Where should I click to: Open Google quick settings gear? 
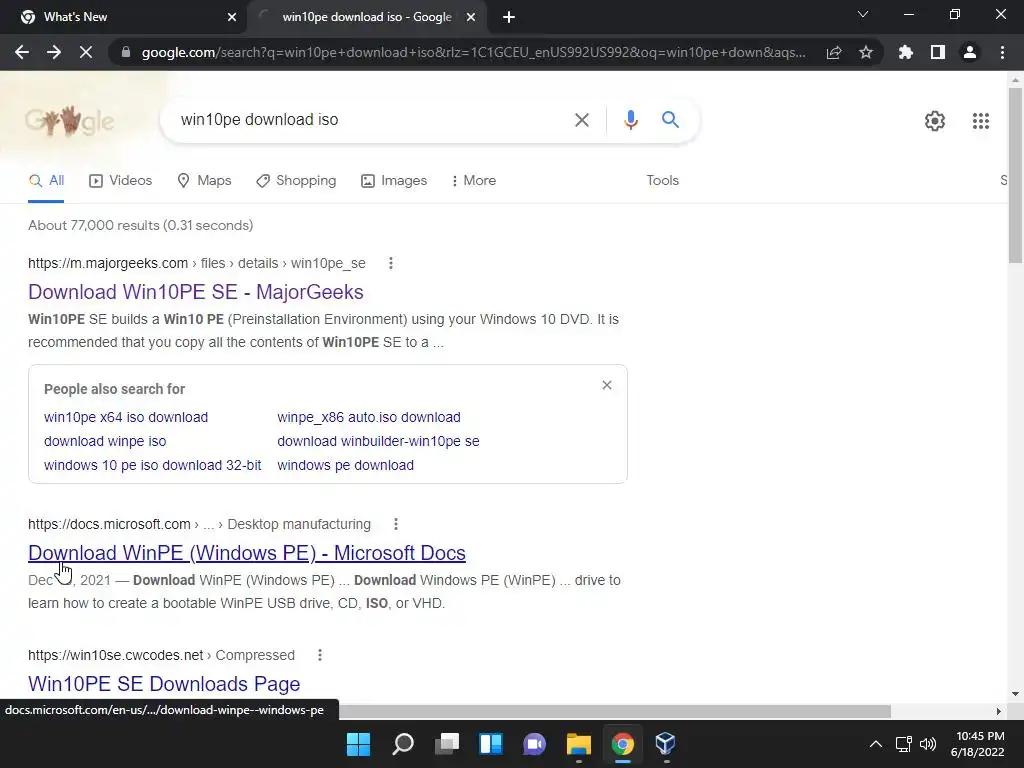point(935,121)
